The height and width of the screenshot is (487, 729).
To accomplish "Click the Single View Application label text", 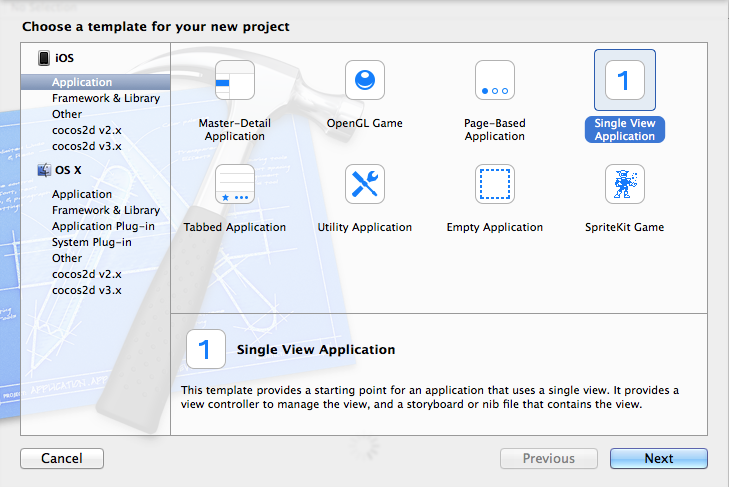I will click(x=625, y=130).
